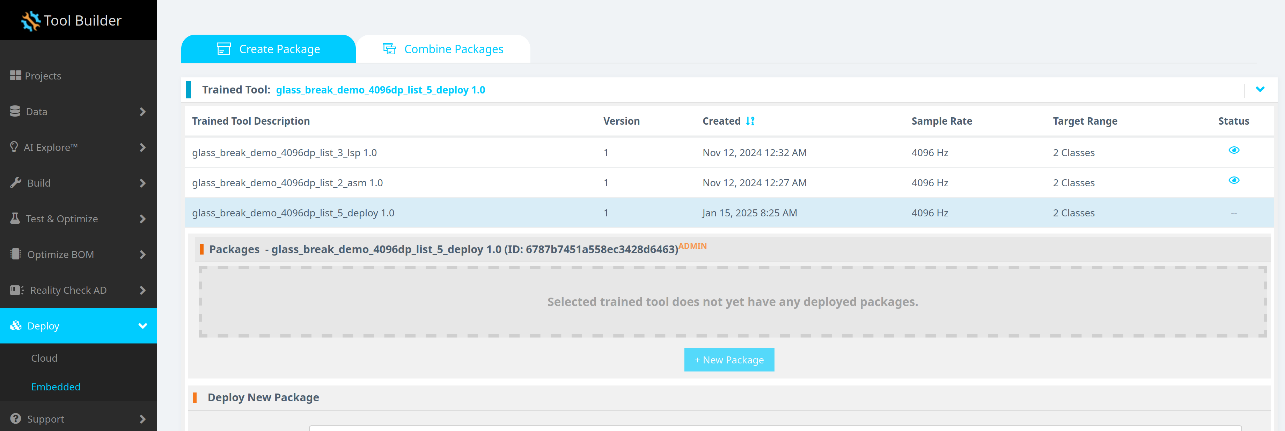Click the Optimize BOM chip icon
The width and height of the screenshot is (1285, 431).
(16, 254)
